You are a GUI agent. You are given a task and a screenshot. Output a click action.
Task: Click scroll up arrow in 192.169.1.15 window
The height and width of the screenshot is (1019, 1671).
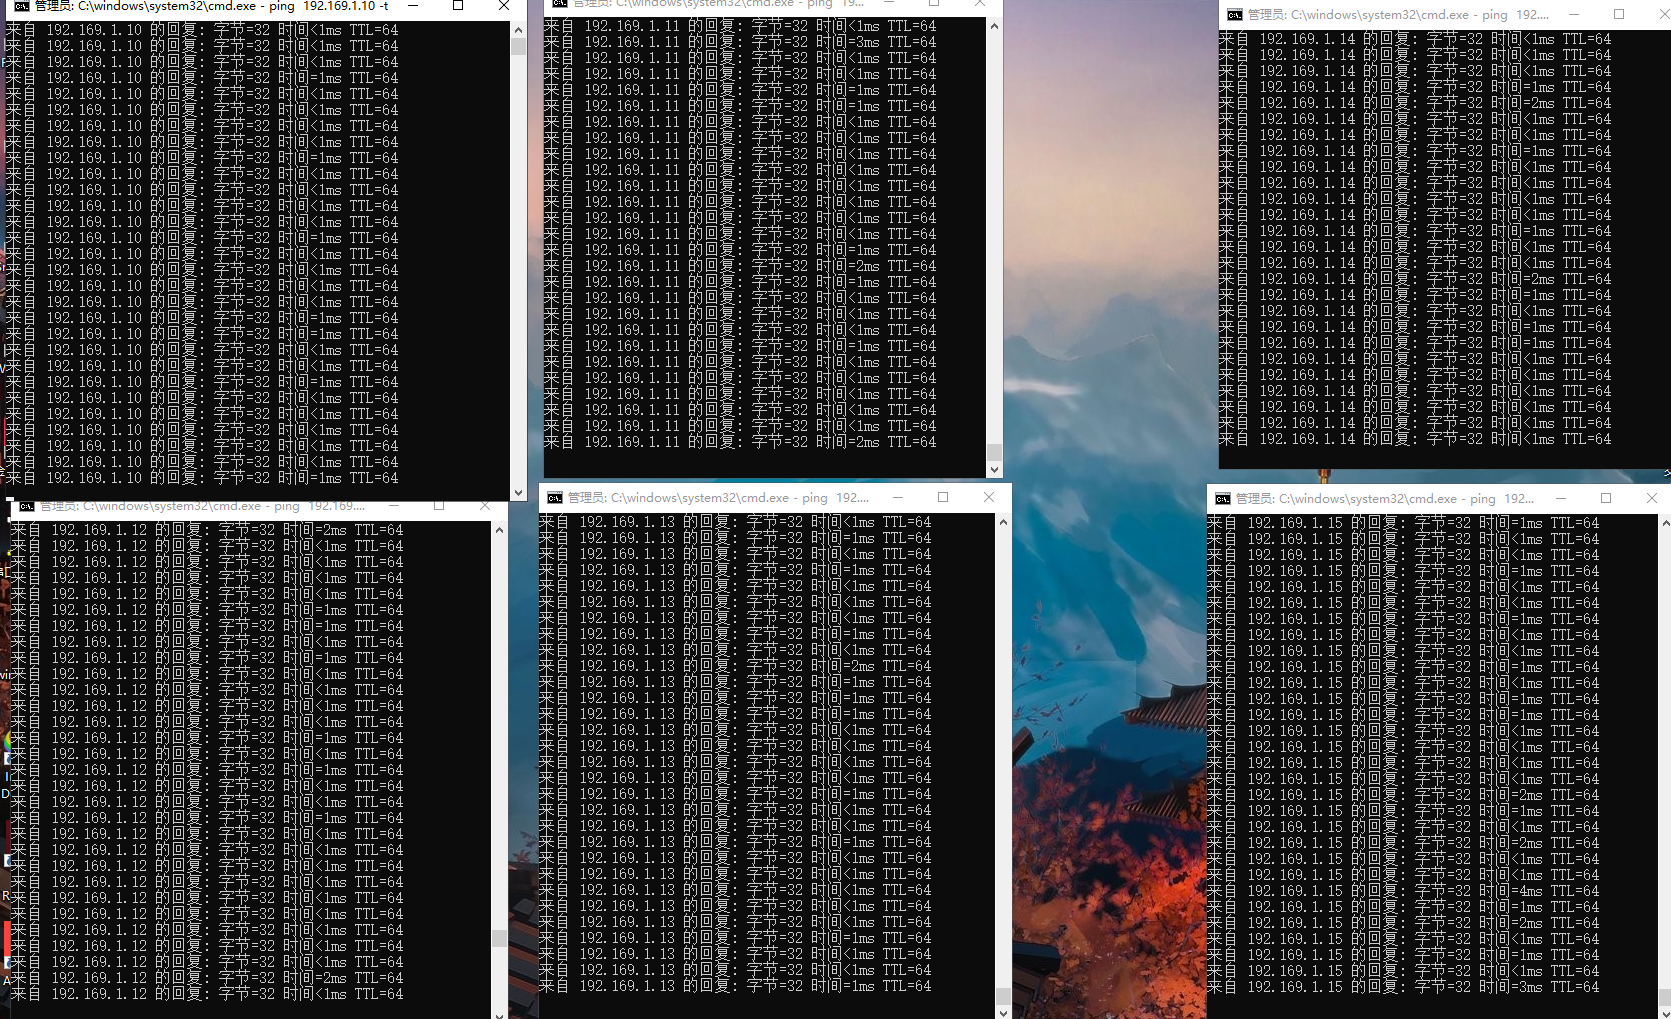1665,523
